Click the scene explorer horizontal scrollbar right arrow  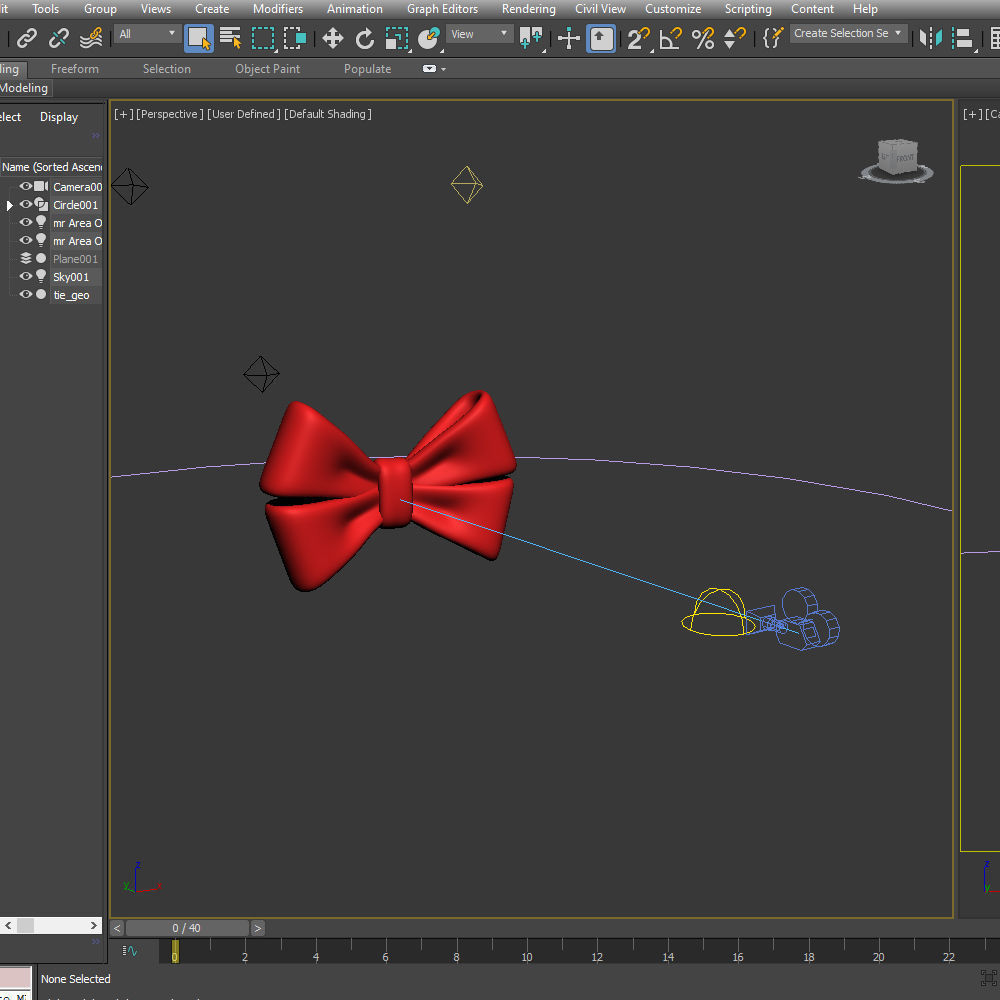[94, 925]
